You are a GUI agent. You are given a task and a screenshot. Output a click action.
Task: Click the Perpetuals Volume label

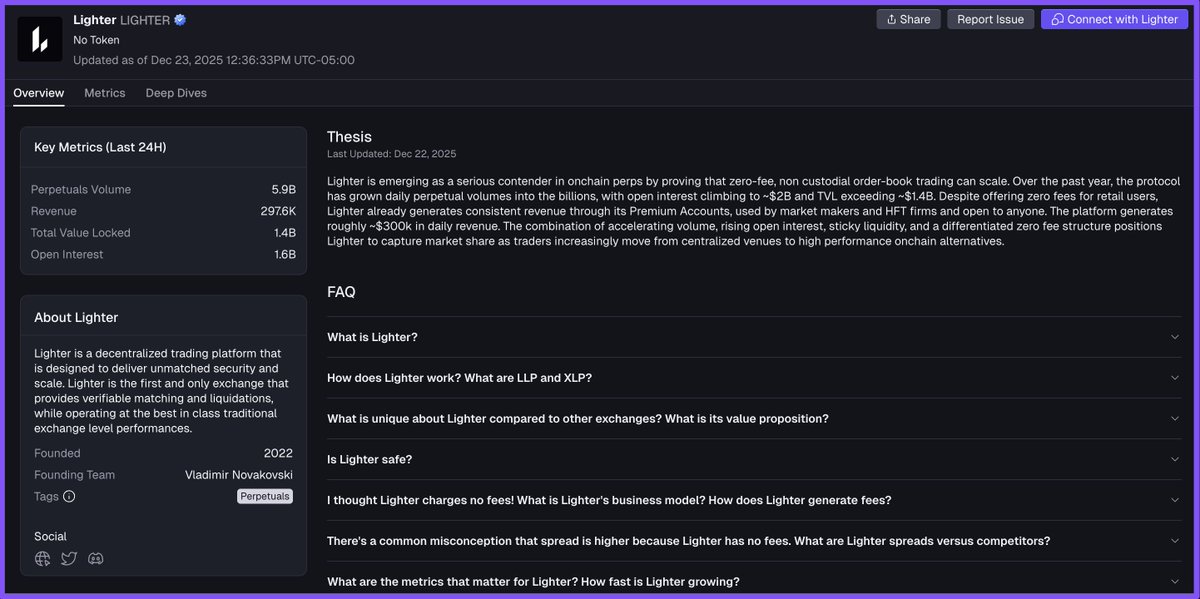pyautogui.click(x=81, y=190)
